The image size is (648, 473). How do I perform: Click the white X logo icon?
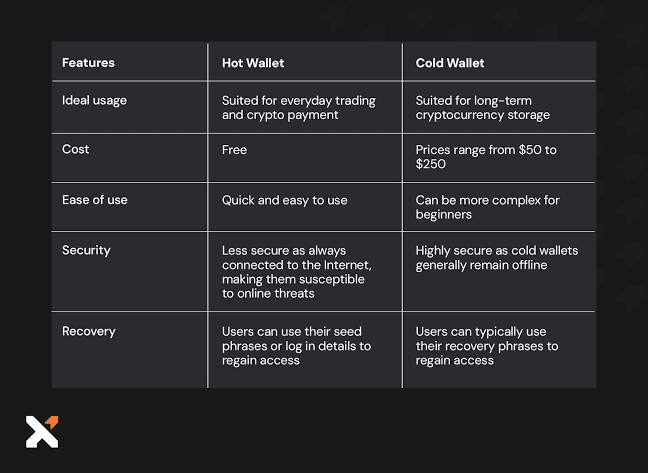point(42,432)
